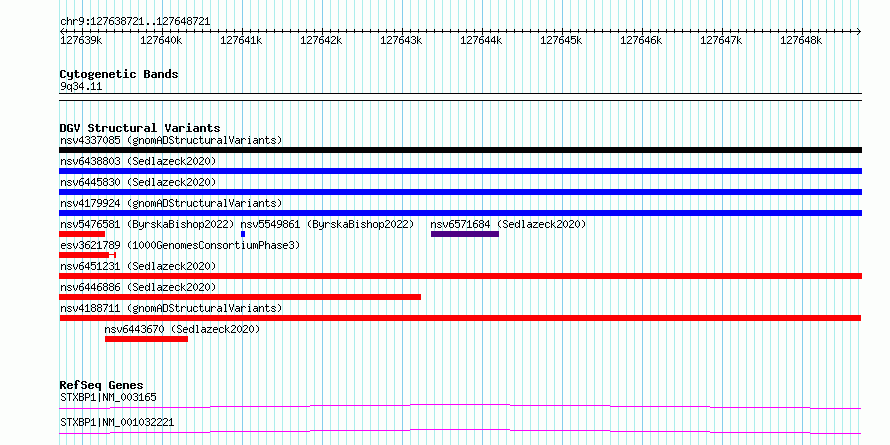Open nsv6451231 (Sedlazeck2020) label
The width and height of the screenshot is (890, 445).
coord(138,266)
